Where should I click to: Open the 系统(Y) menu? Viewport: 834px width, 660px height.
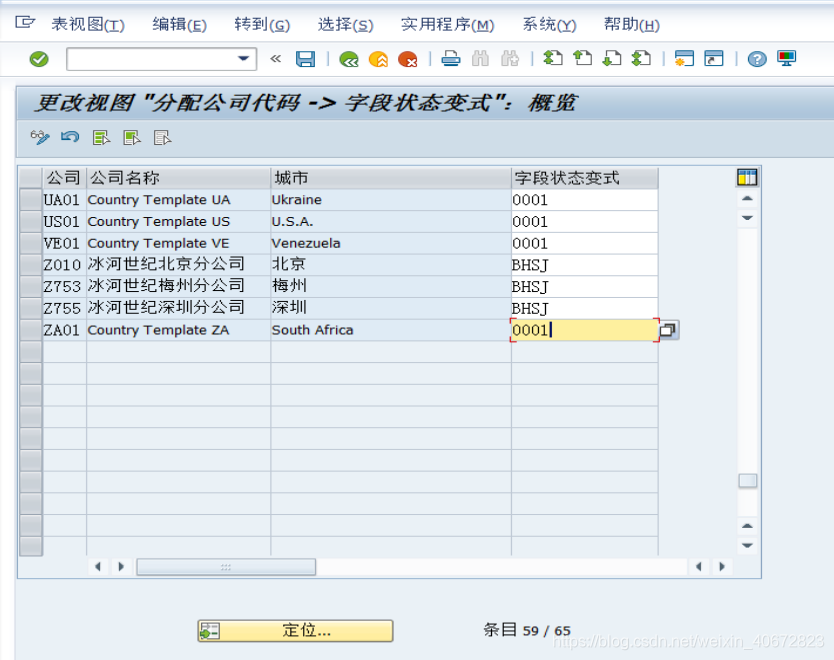click(549, 24)
